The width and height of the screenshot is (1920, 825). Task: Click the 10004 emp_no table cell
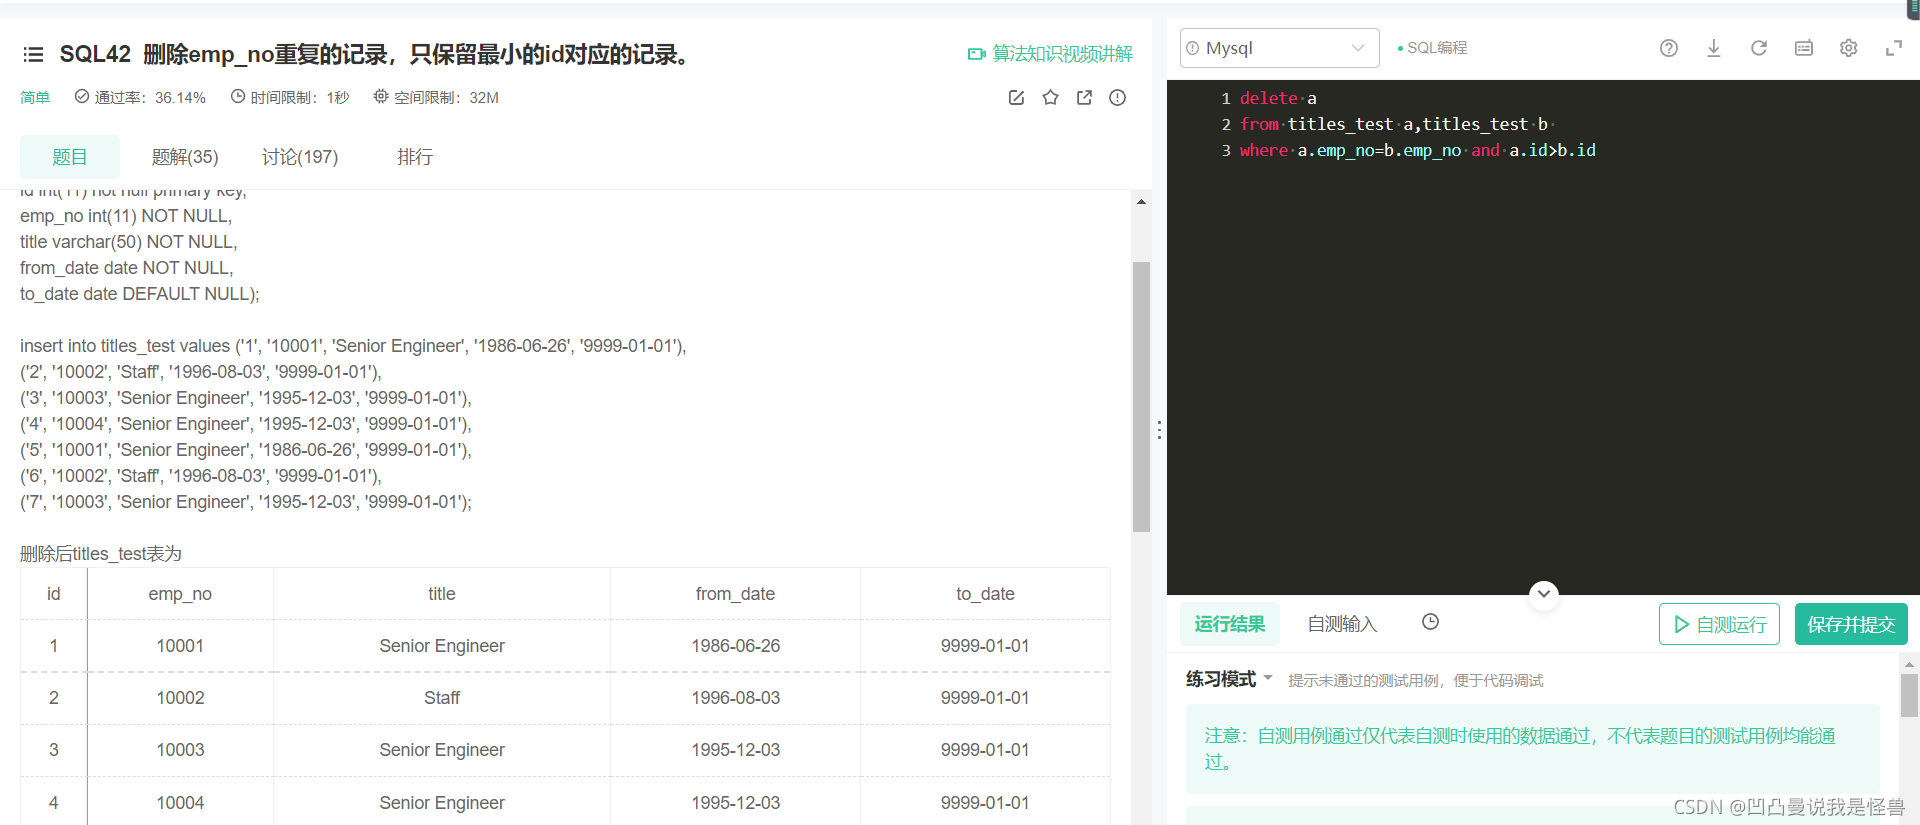[180, 803]
